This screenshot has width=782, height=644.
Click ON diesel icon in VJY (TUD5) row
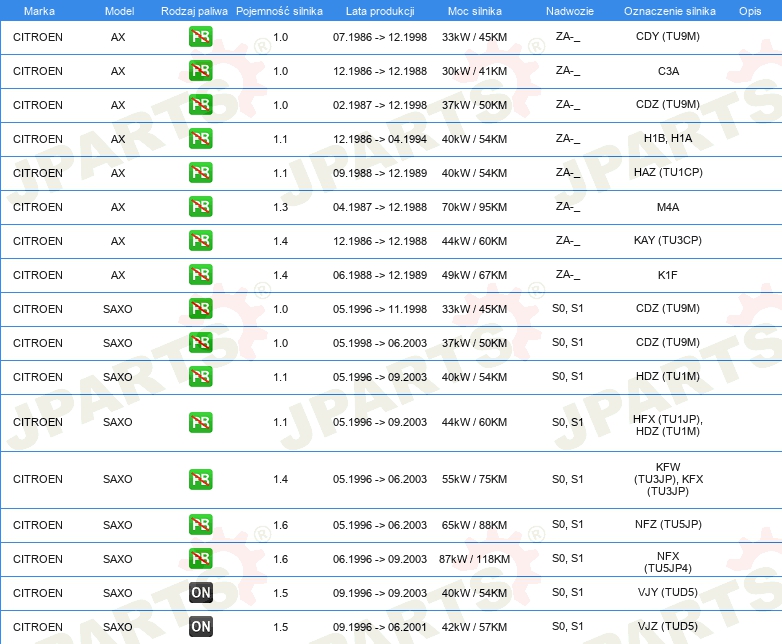point(200,593)
